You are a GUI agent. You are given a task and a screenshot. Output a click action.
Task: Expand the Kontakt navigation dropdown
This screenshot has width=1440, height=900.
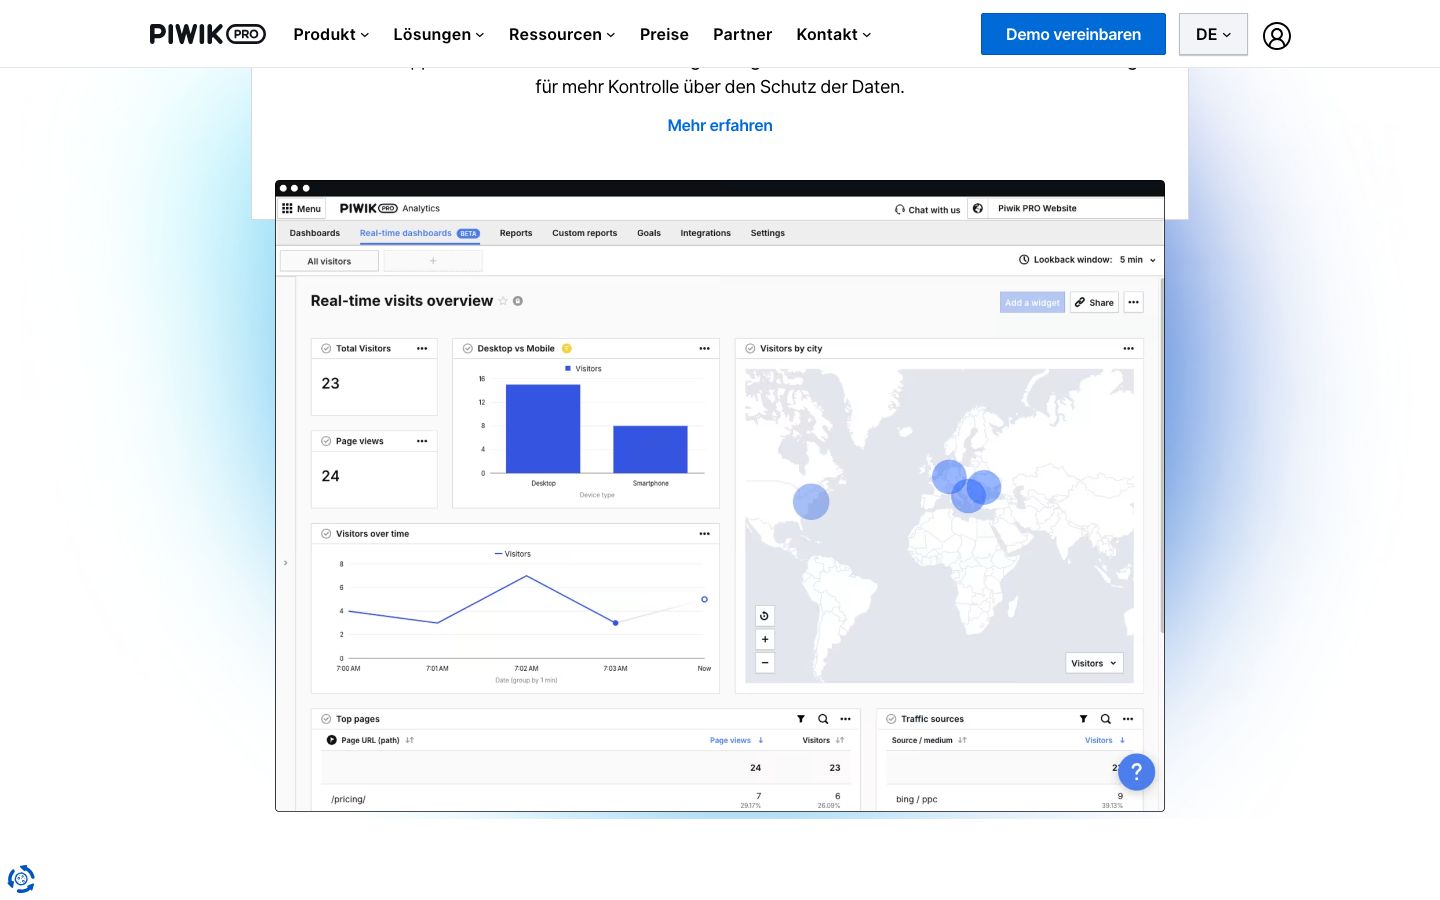tap(834, 34)
